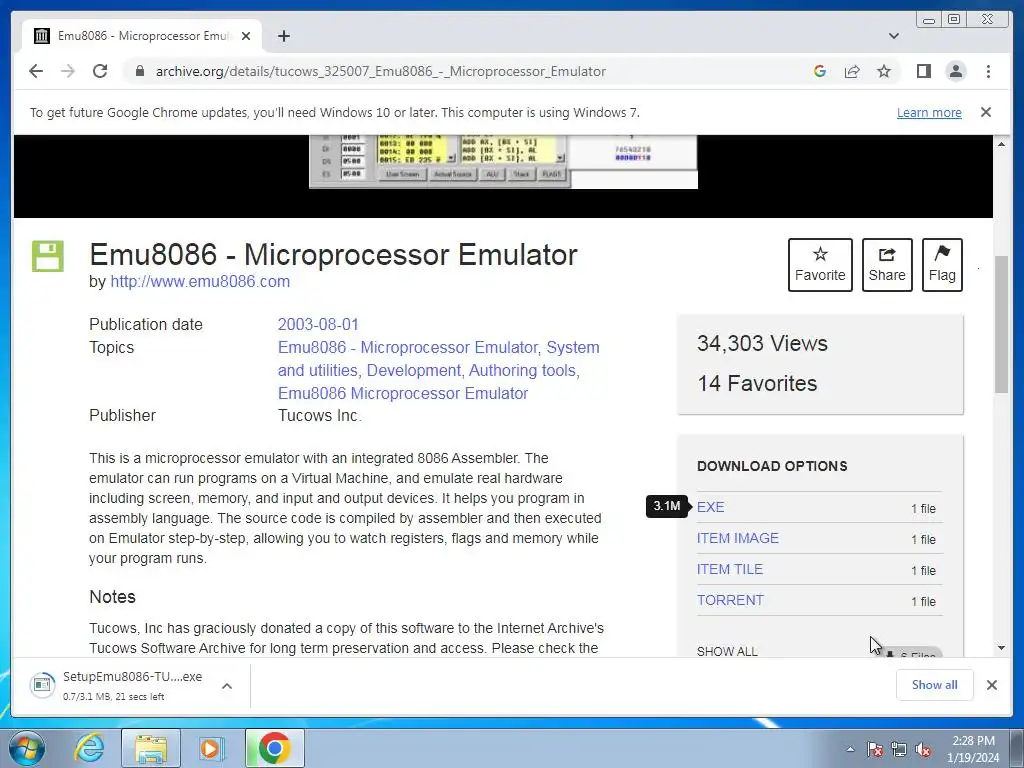
Task: Open the Development topic link
Action: [x=413, y=370]
